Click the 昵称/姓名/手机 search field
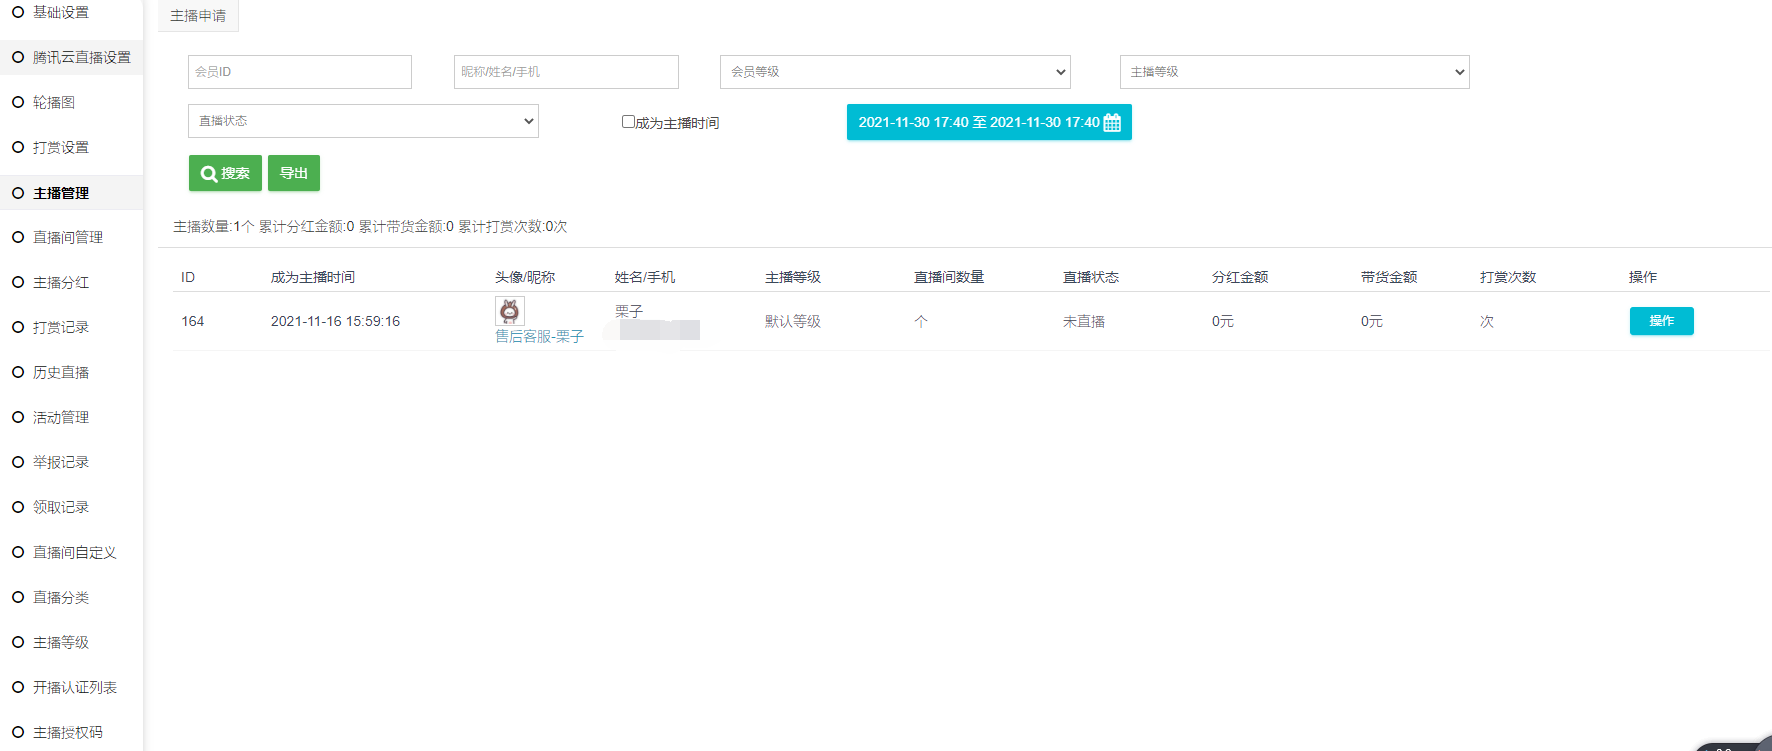This screenshot has width=1772, height=751. coord(566,72)
